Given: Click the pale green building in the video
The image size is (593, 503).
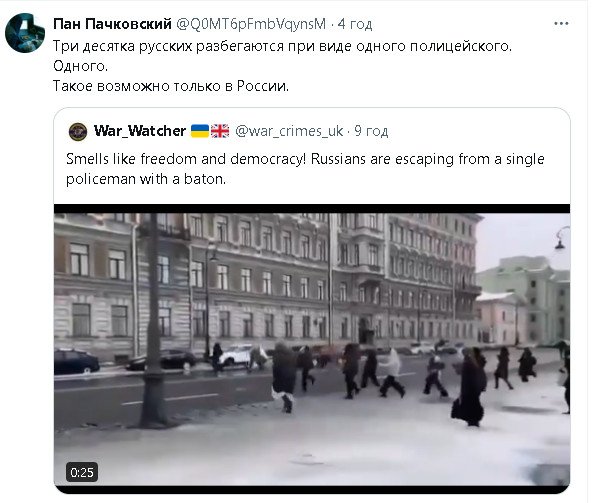Looking at the screenshot, I should (x=528, y=299).
